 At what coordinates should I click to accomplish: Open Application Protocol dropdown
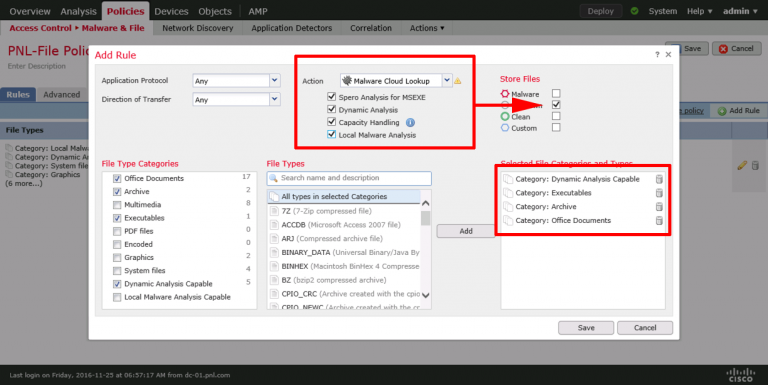275,80
